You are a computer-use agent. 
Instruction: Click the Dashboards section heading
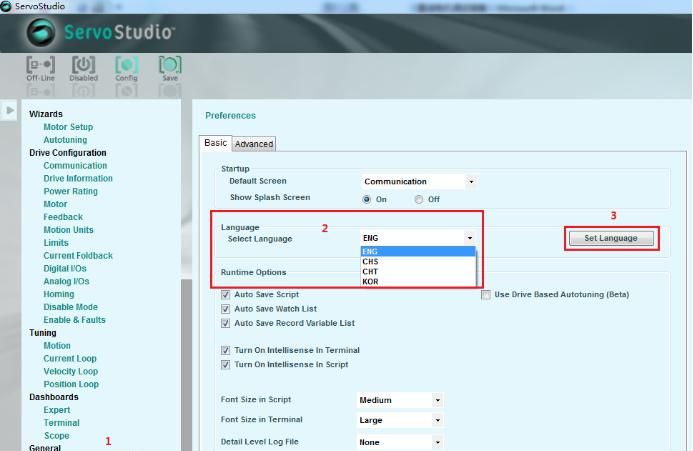53,397
